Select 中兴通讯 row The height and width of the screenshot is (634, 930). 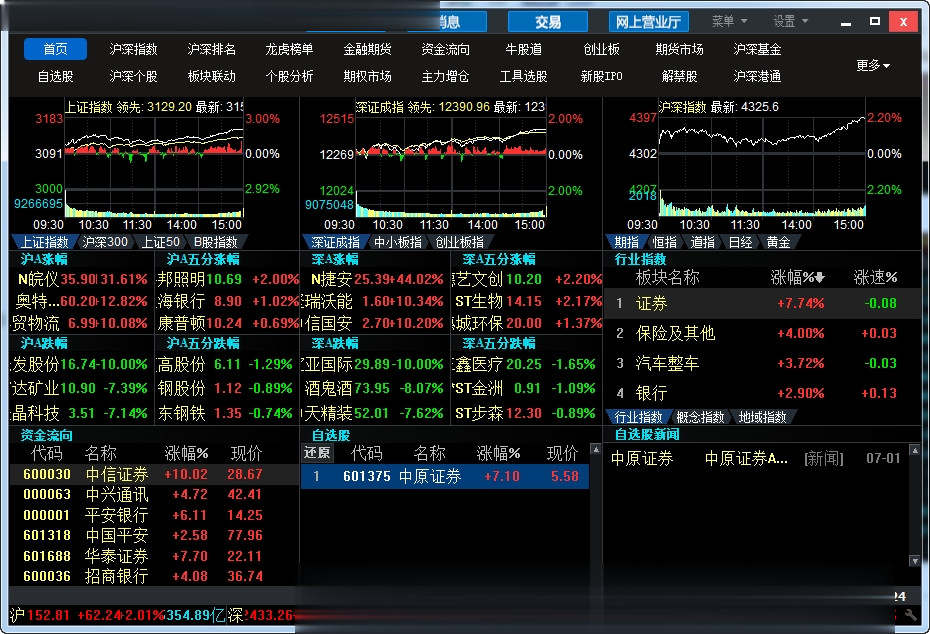154,495
